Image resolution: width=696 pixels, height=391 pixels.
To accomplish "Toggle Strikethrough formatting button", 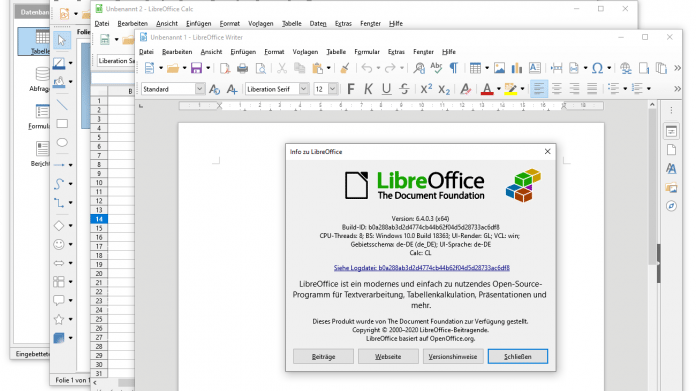I will point(404,89).
